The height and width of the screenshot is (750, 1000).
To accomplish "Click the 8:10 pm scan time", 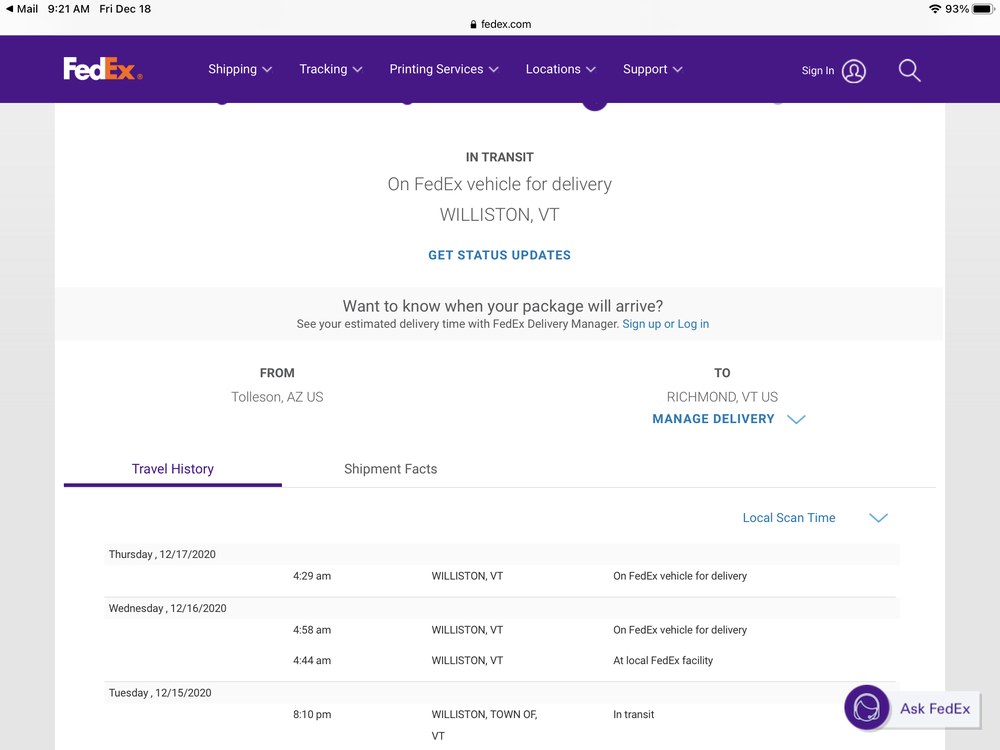I will tap(312, 714).
